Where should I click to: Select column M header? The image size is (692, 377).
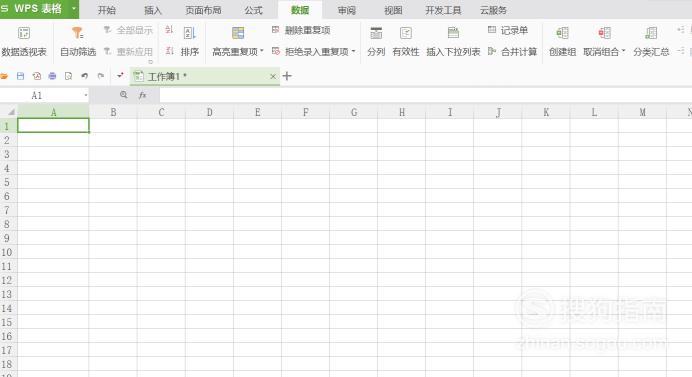click(x=643, y=112)
